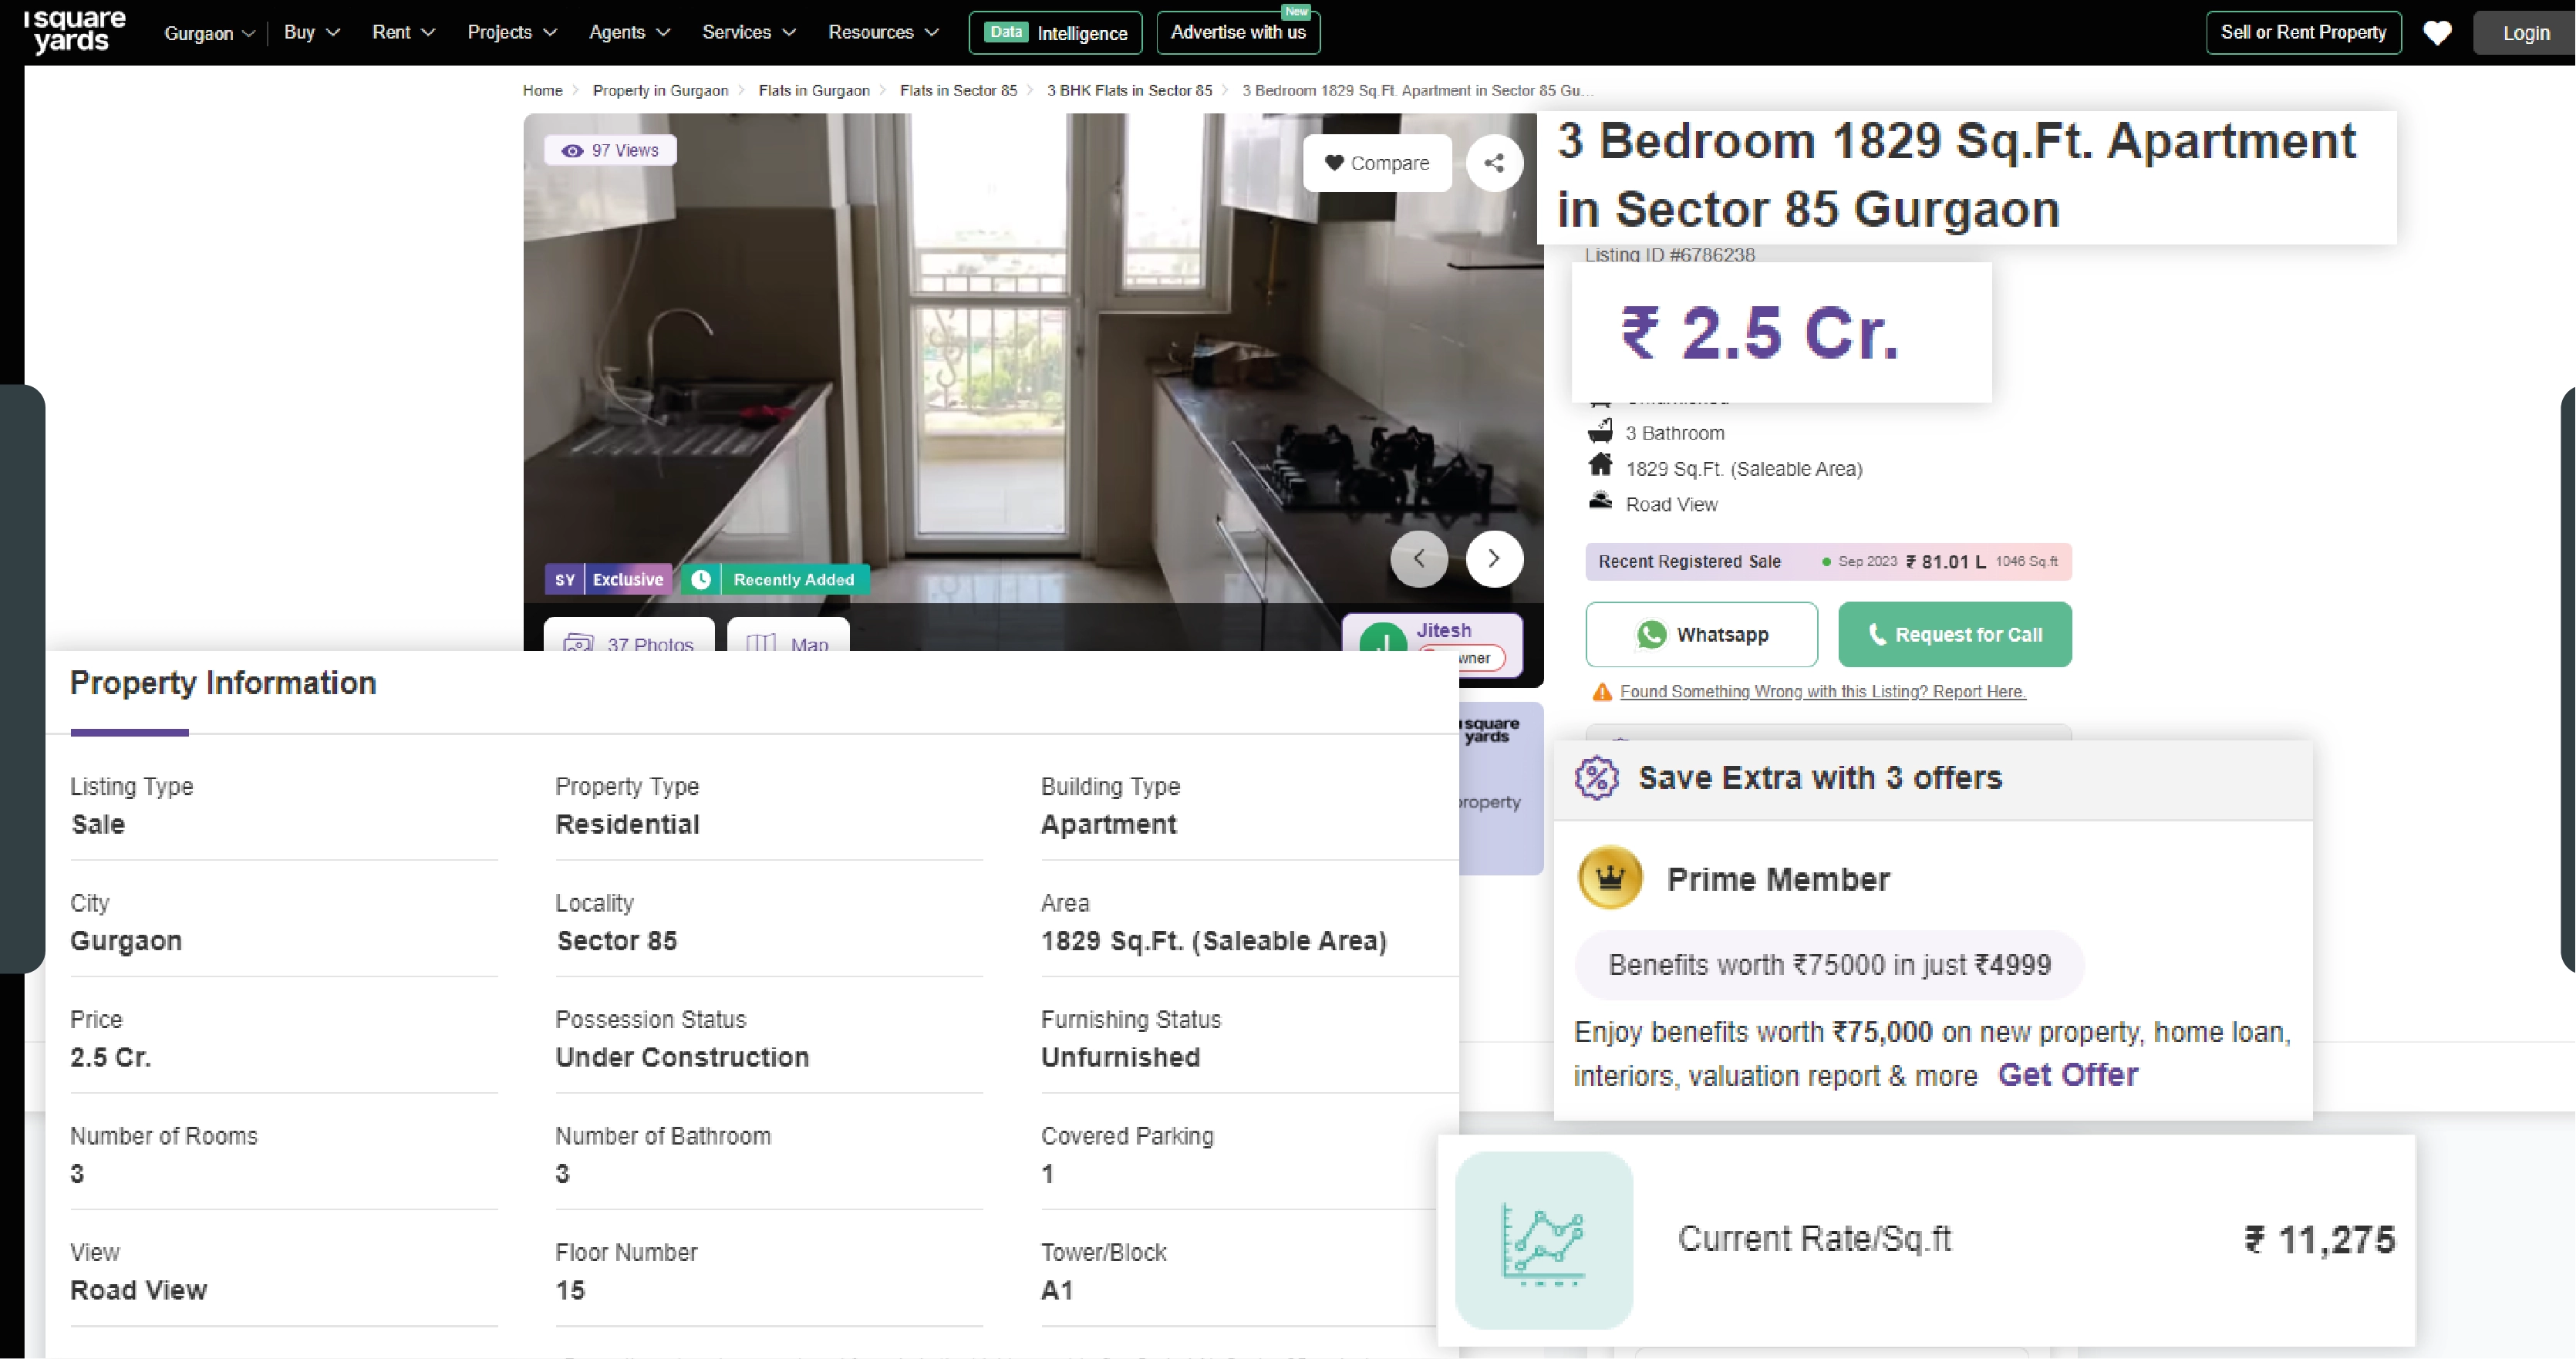
Task: Click the Request for Call button
Action: (1954, 633)
